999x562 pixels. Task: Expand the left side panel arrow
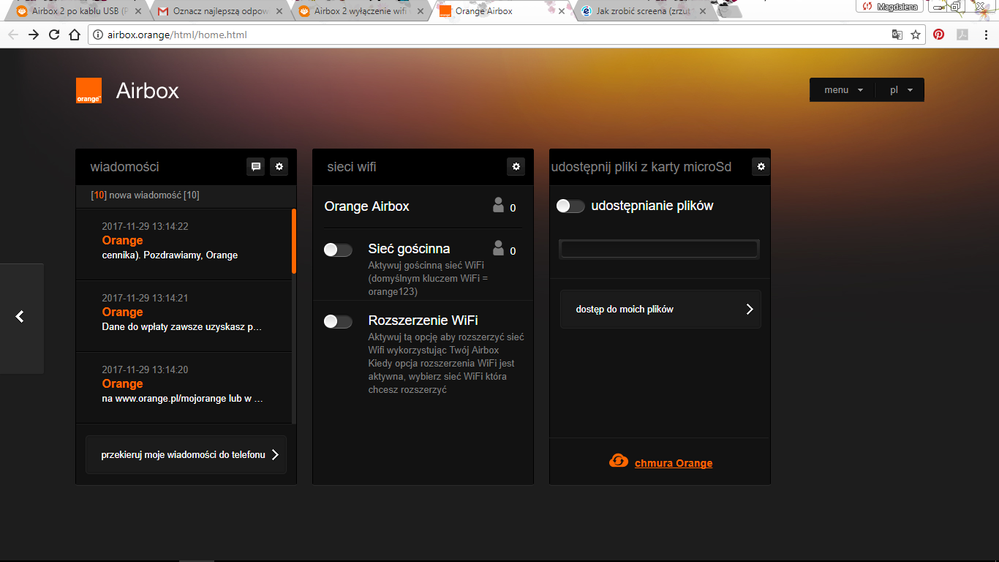20,317
